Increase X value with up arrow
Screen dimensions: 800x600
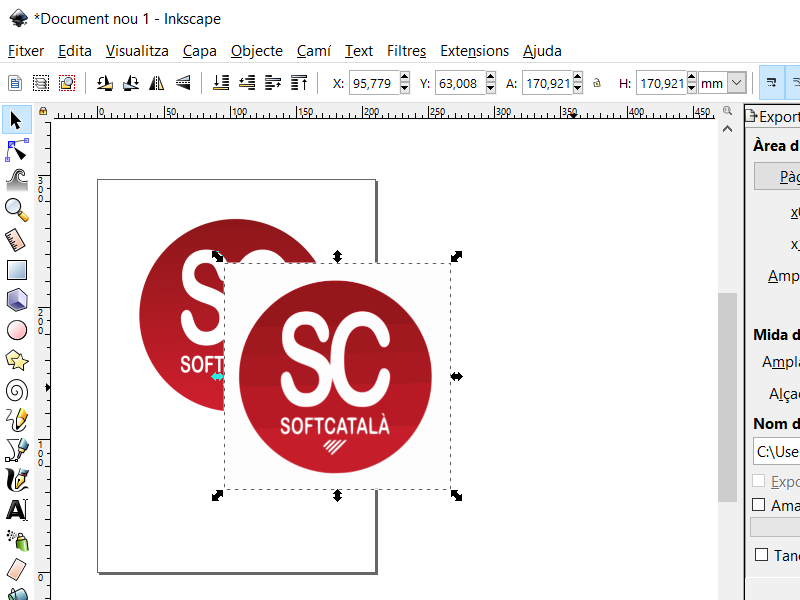[405, 78]
